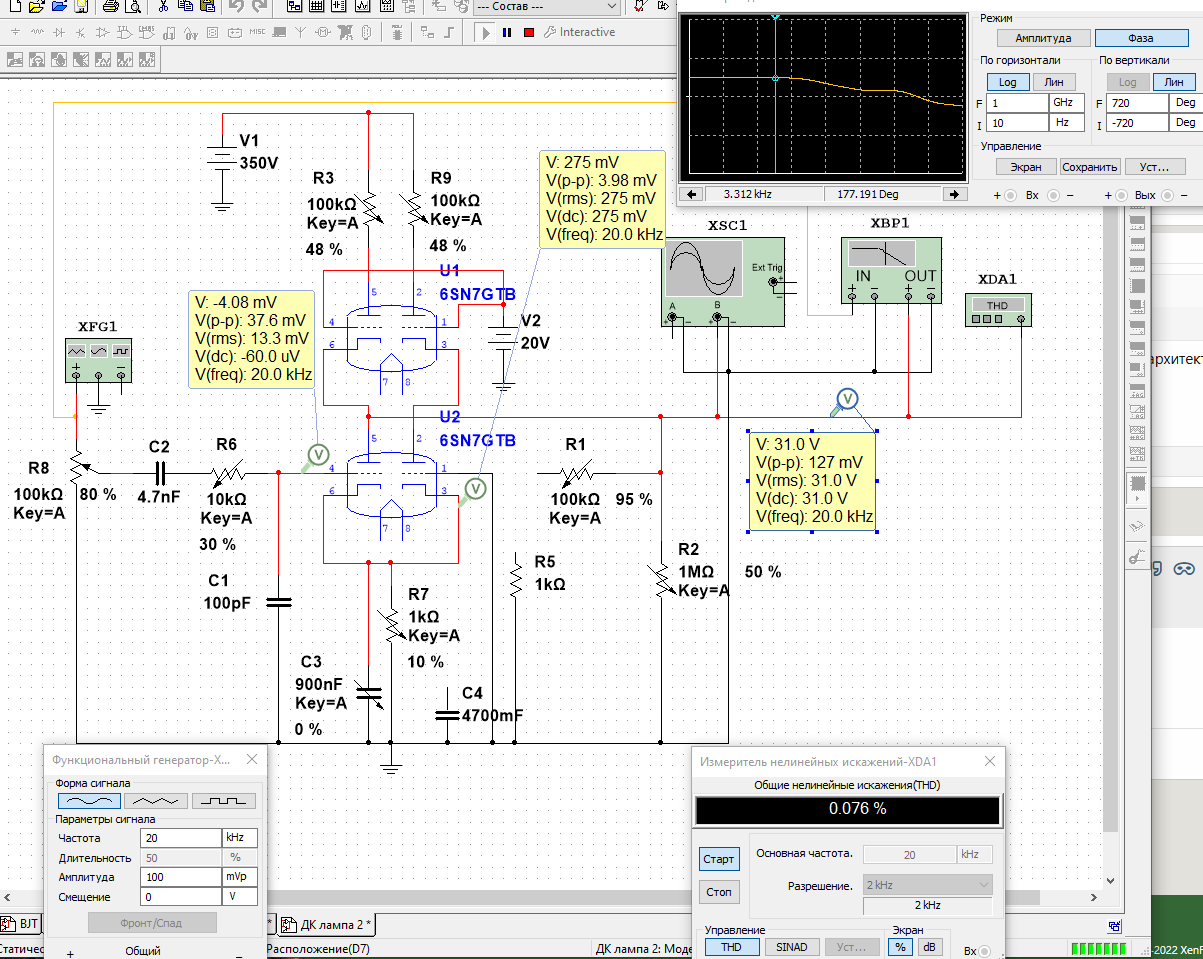
Task: Click the Амплитуда input field showing 100
Action: pyautogui.click(x=179, y=877)
